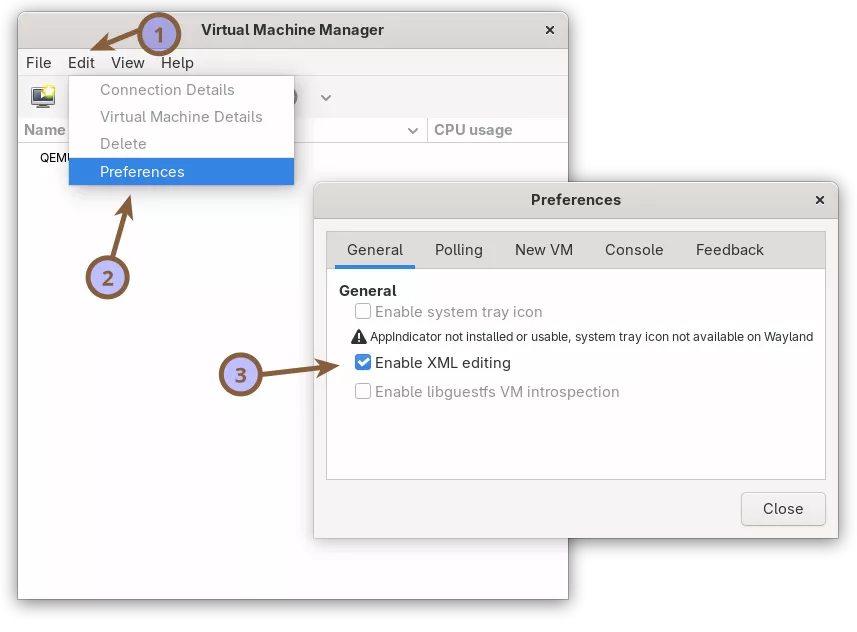The width and height of the screenshot is (857, 632).
Task: Open the Feedback tab
Action: (x=729, y=250)
